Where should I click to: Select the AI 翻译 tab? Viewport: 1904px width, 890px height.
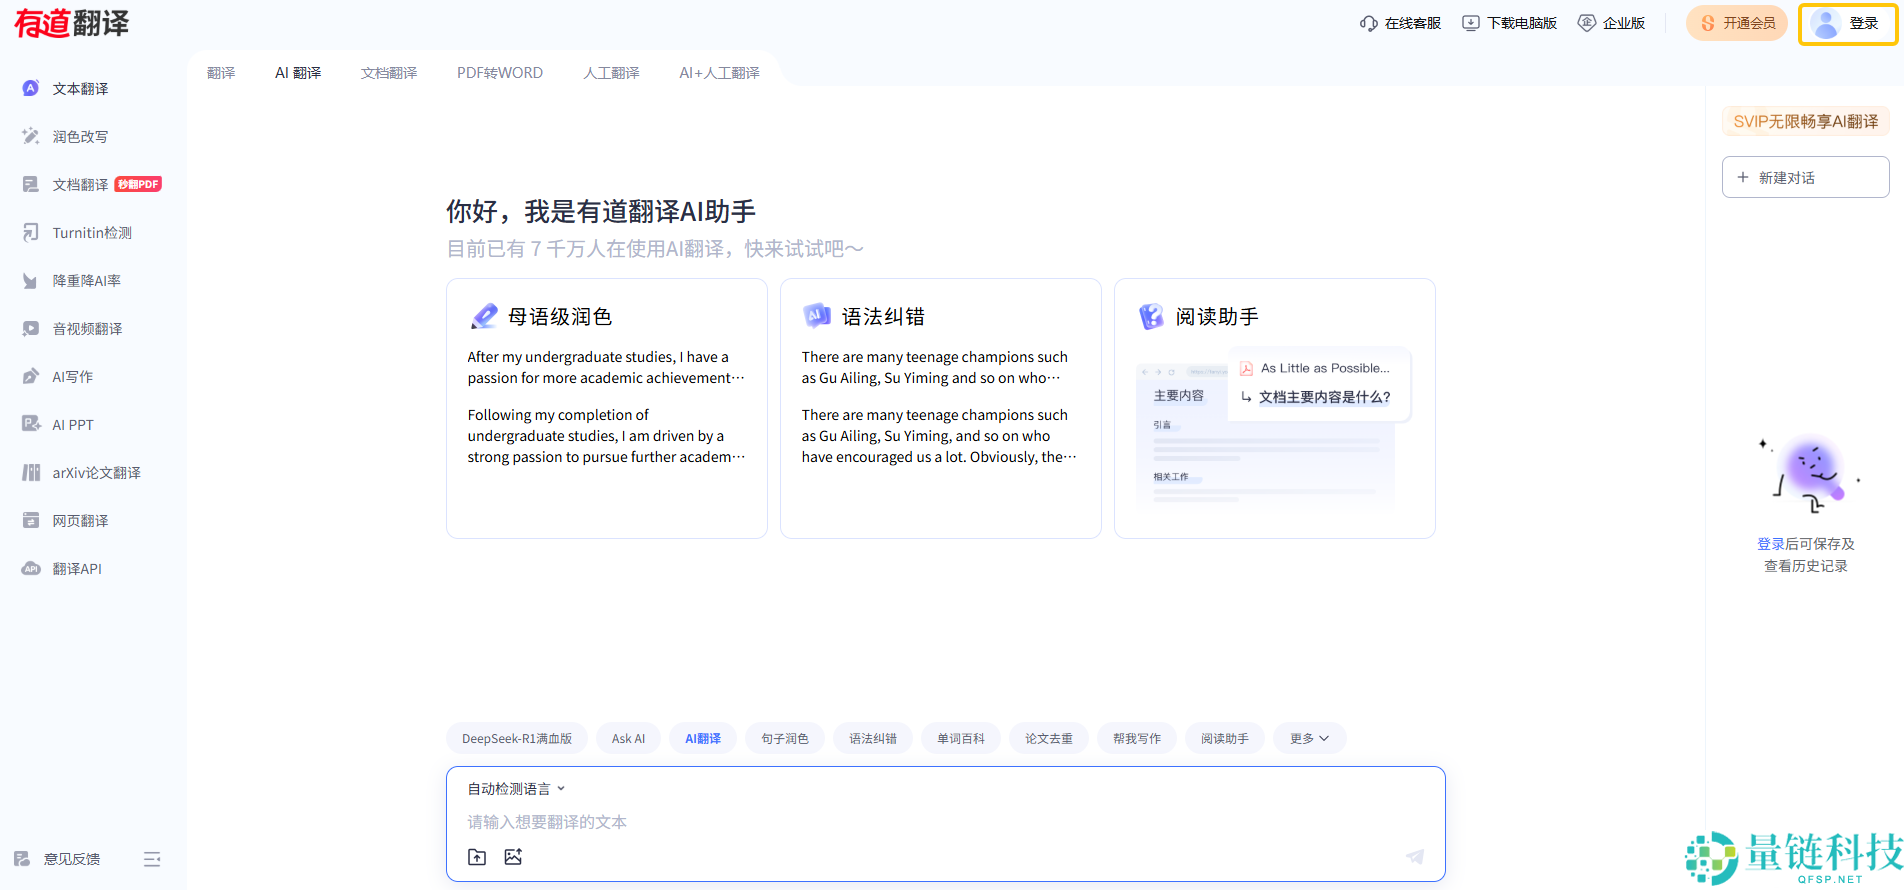click(x=298, y=73)
